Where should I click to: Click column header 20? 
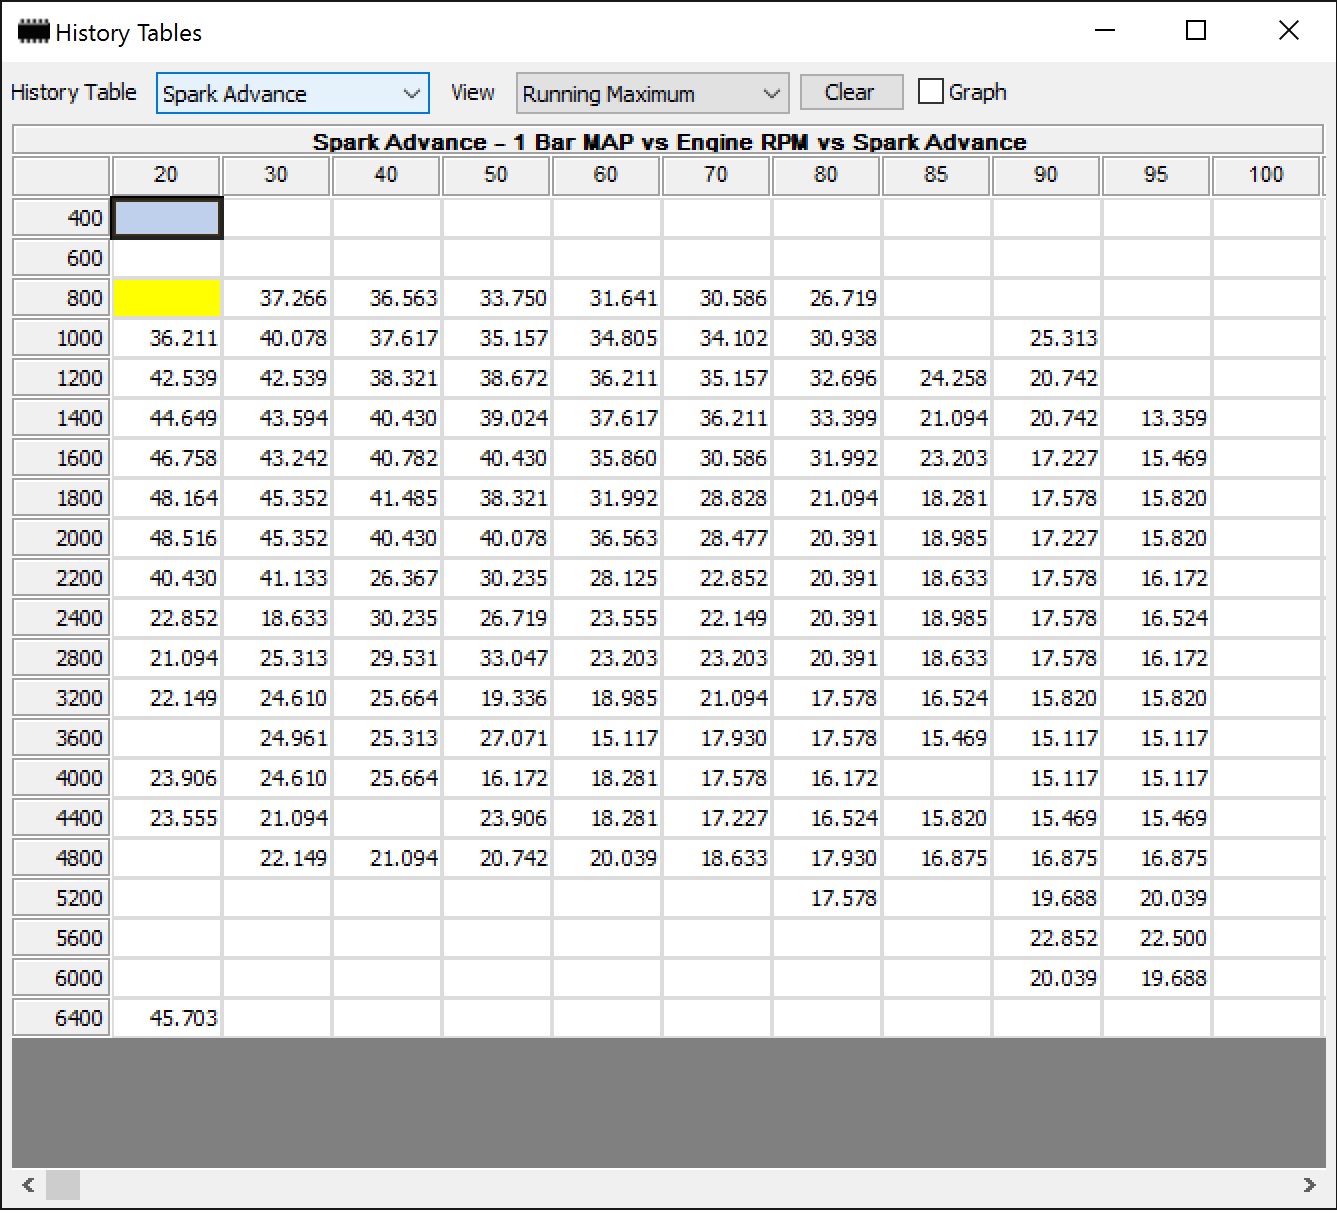click(166, 175)
